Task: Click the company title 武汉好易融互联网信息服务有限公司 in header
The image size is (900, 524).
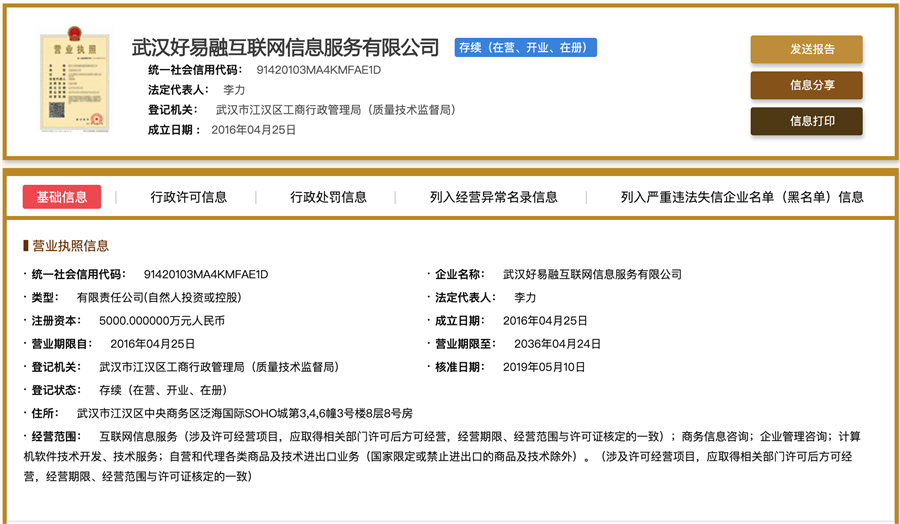Action: tap(286, 47)
